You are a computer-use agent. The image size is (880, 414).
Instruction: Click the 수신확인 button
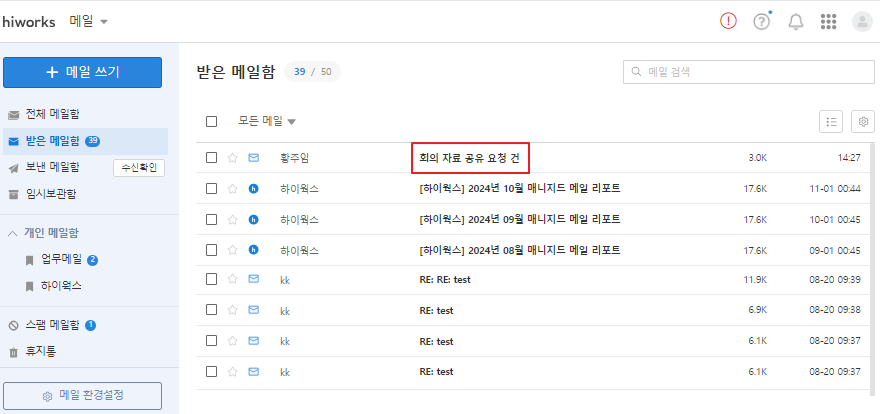coord(138,168)
